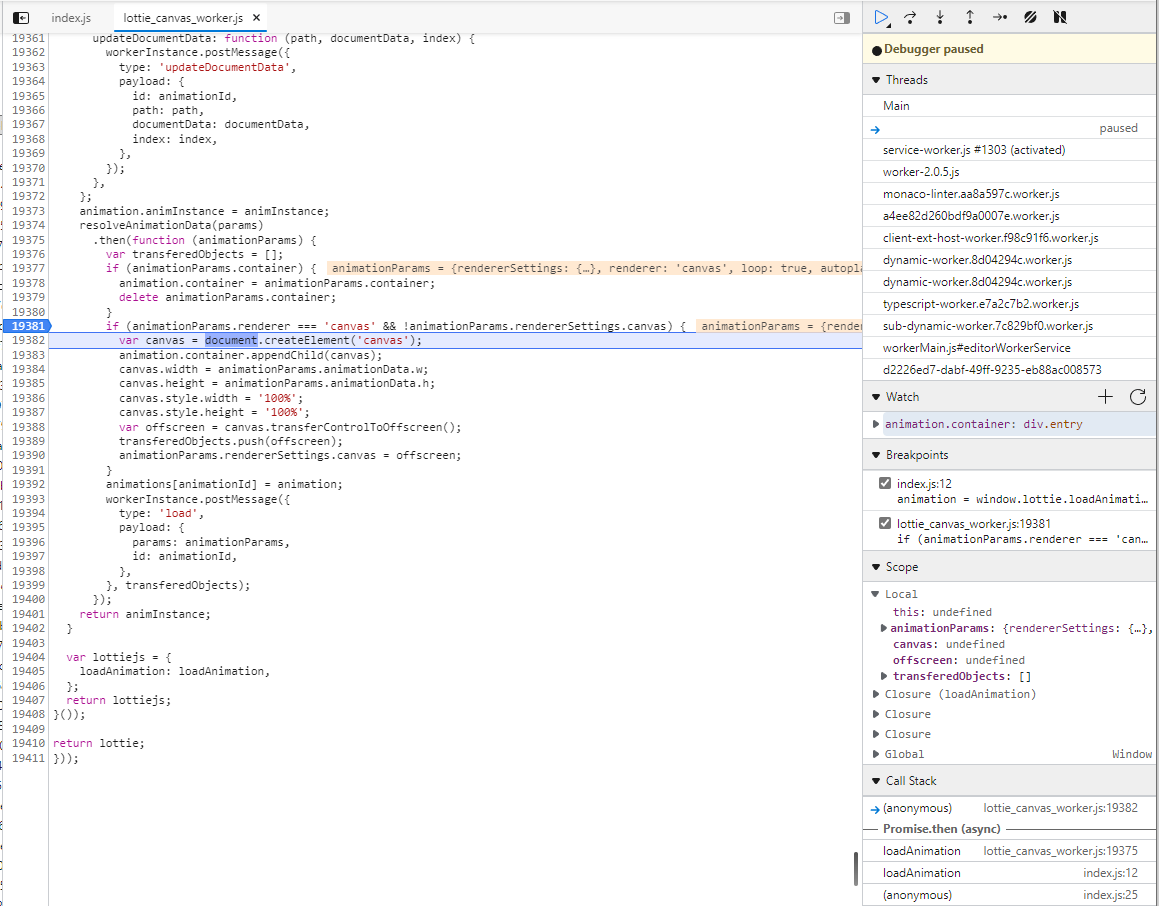Screen dimensions: 1159x906
Task: Deactivate all breakpoints
Action: [1030, 17]
